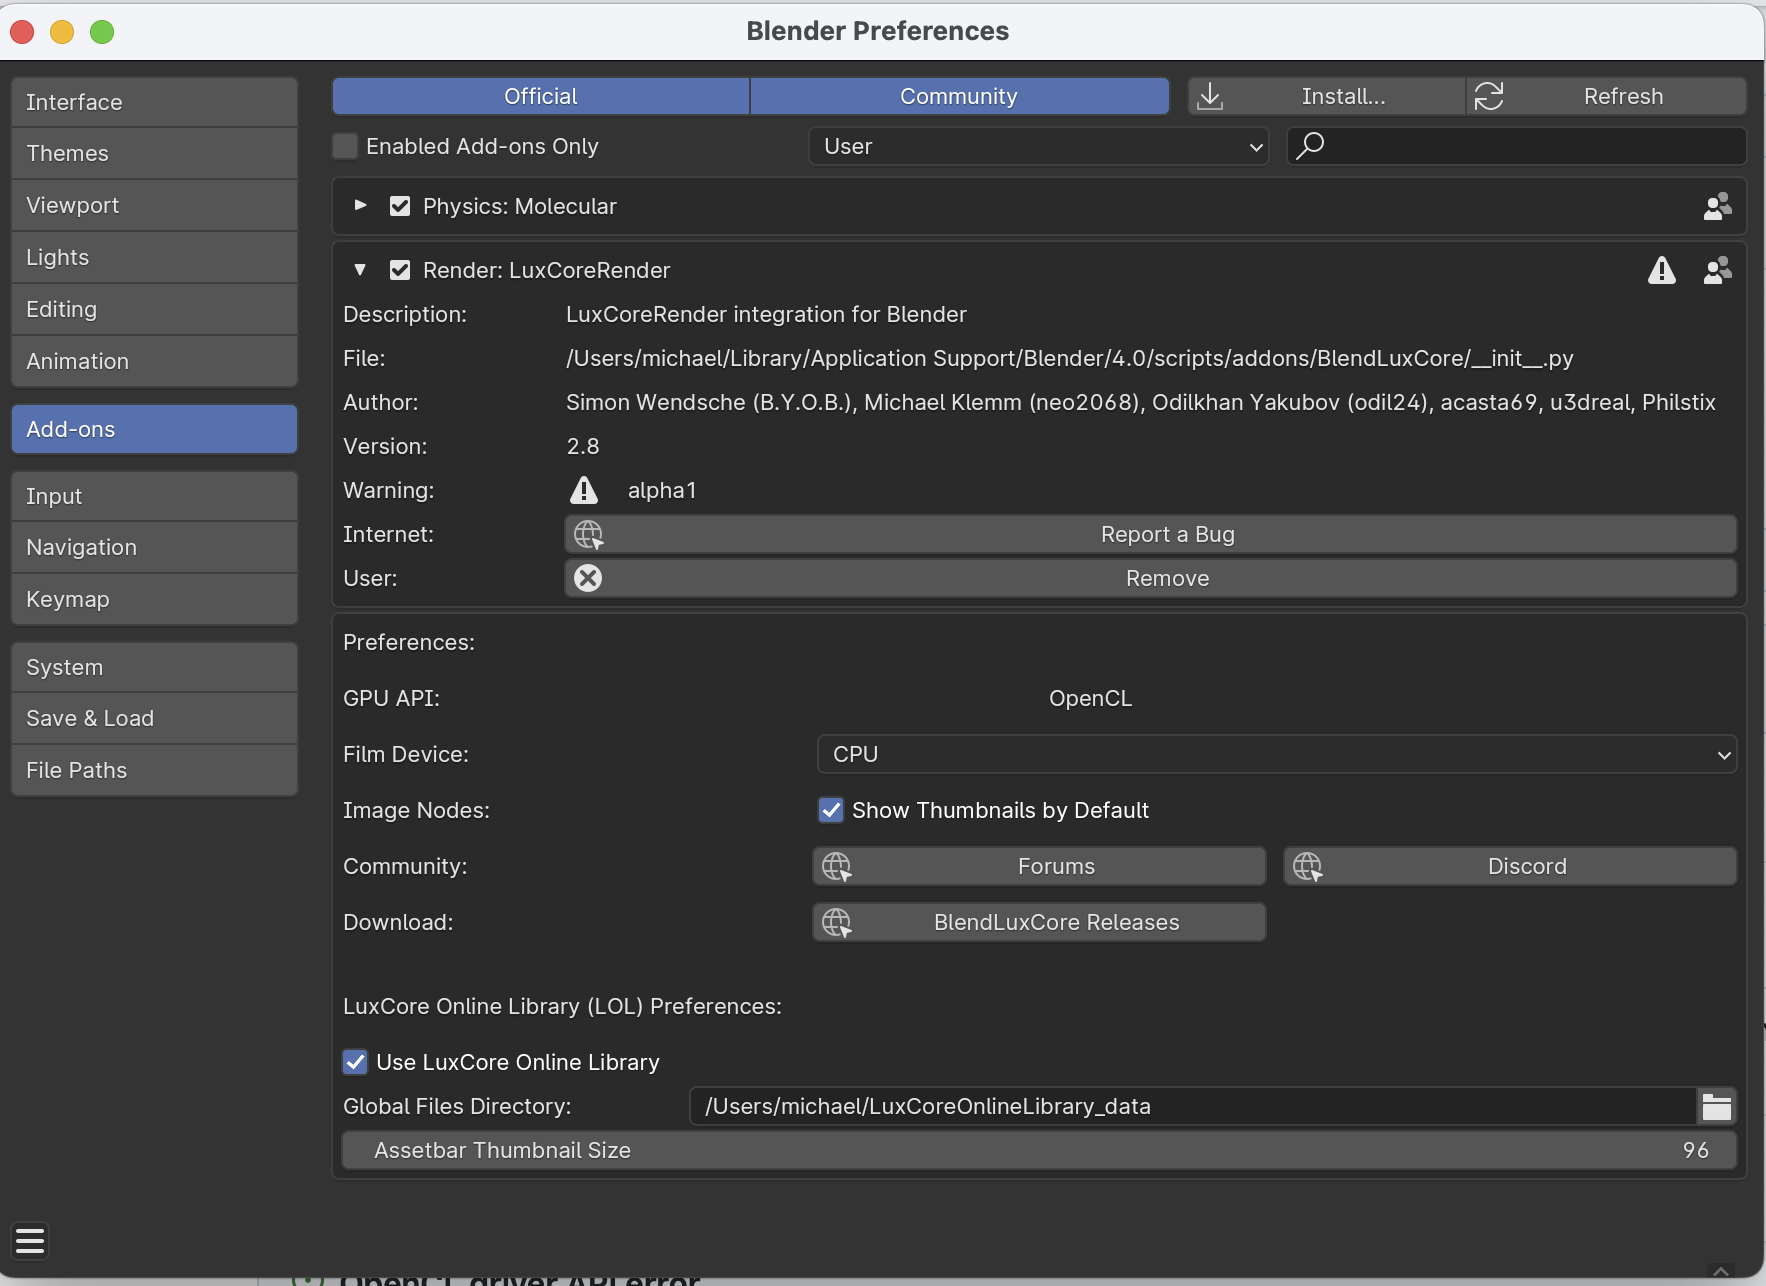
Task: Toggle Enabled Add-ons Only checkbox
Action: [x=345, y=146]
